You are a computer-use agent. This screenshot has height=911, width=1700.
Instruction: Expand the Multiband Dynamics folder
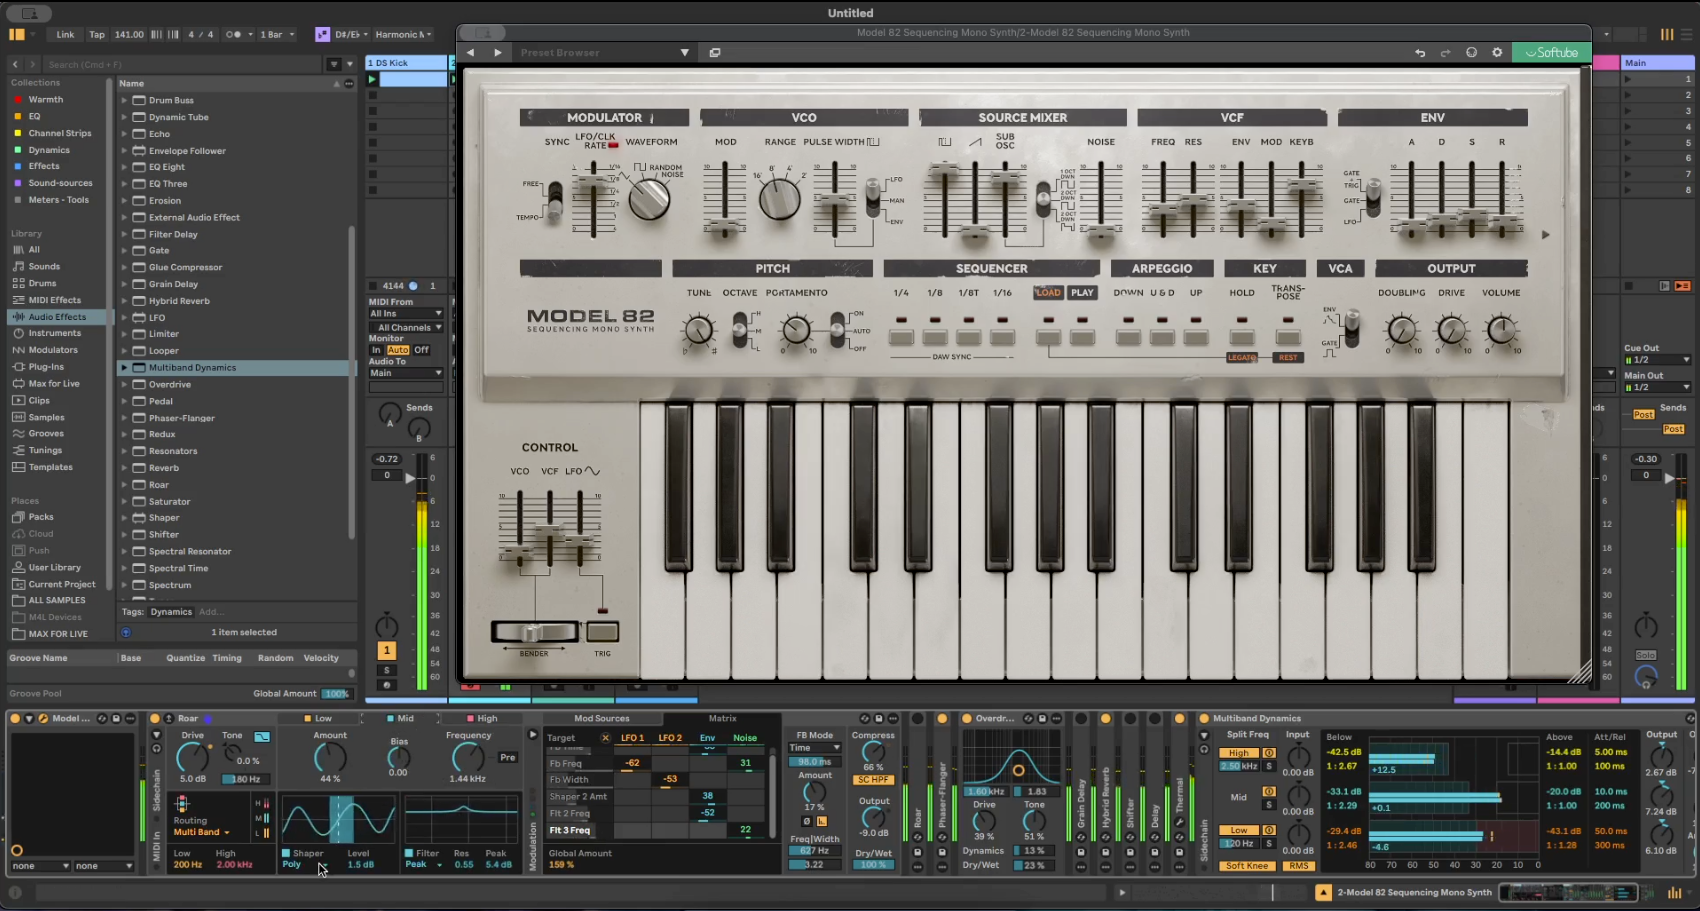124,368
